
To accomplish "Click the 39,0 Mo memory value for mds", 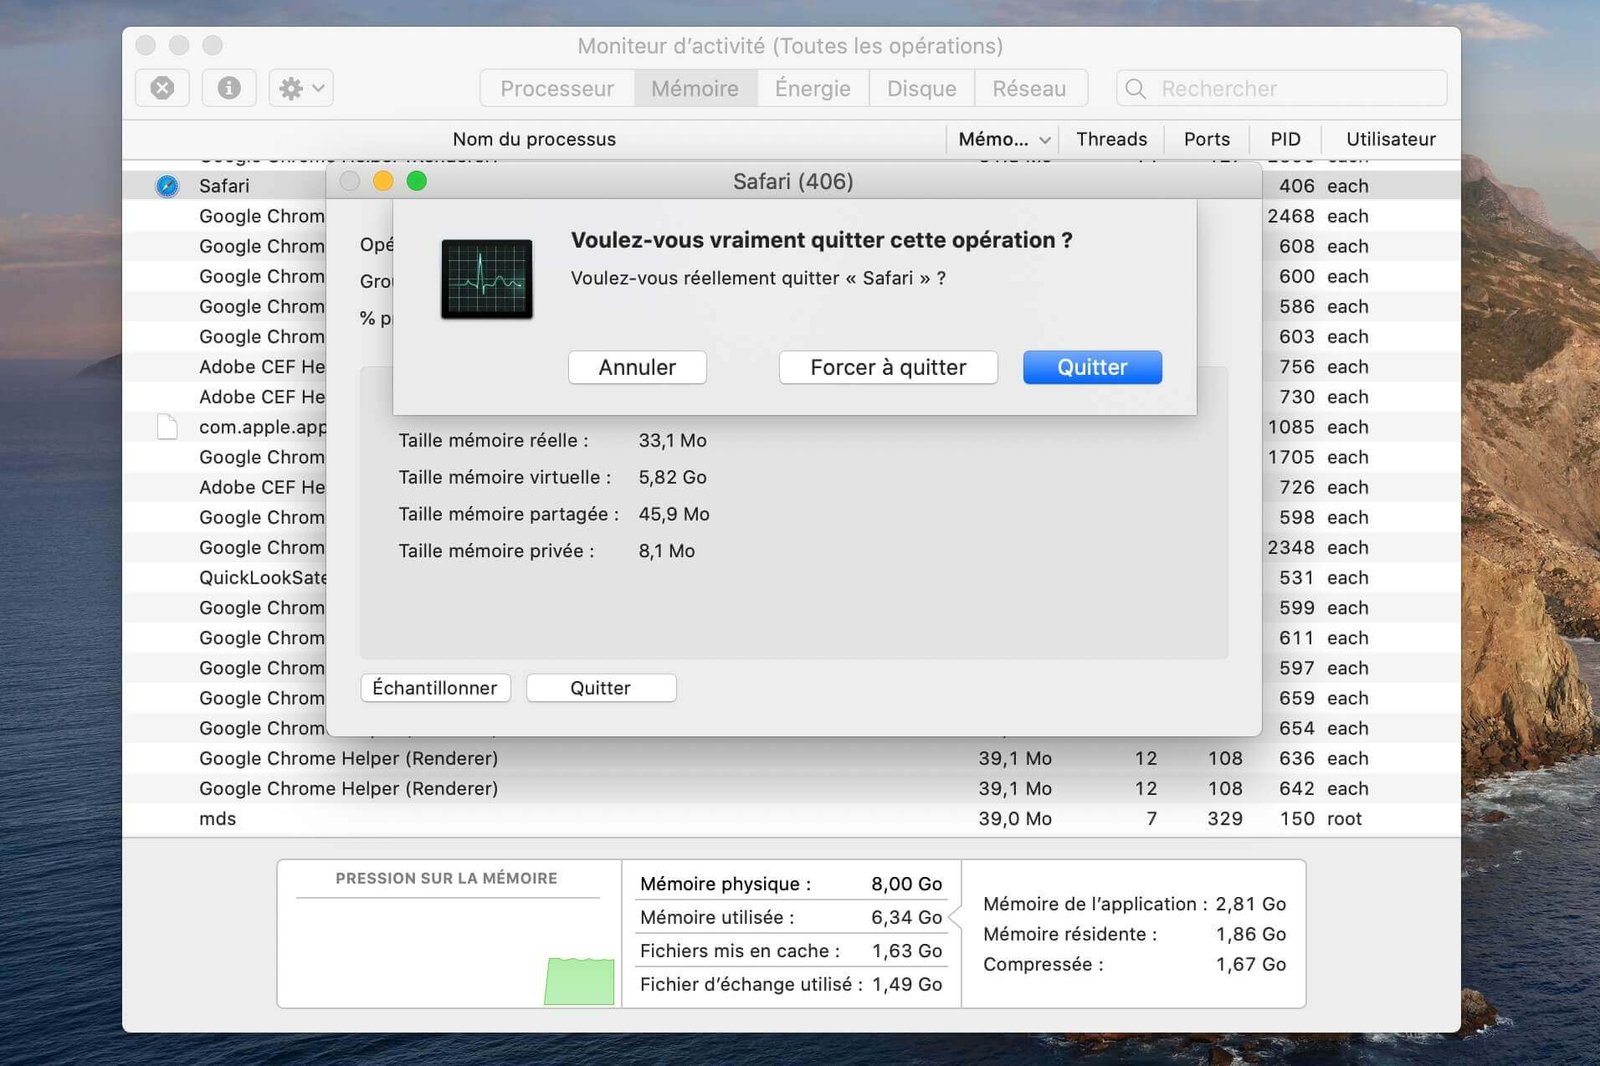I will 1015,819.
